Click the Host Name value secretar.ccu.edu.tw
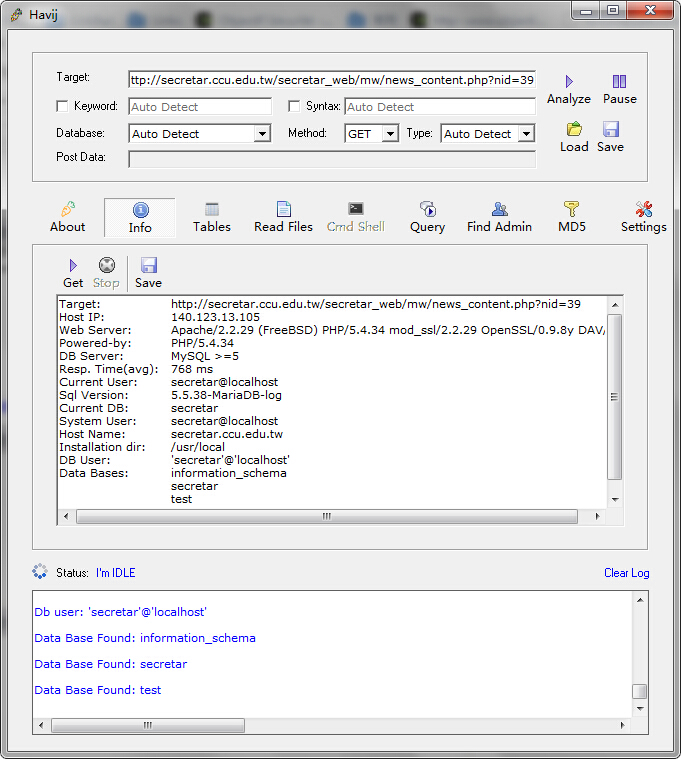This screenshot has height=759, width=681. (x=227, y=434)
